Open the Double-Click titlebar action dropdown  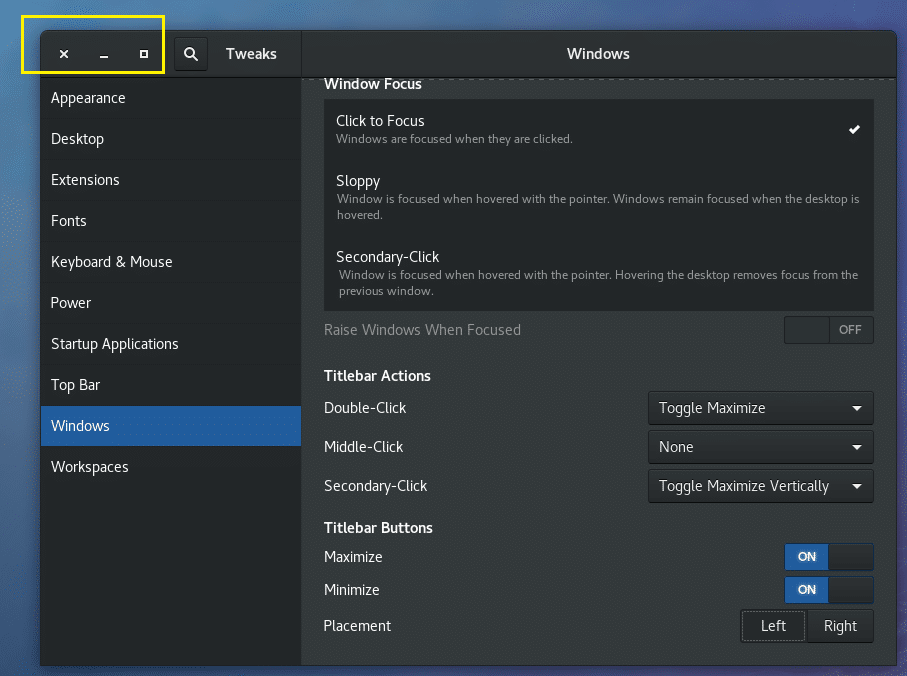[760, 408]
